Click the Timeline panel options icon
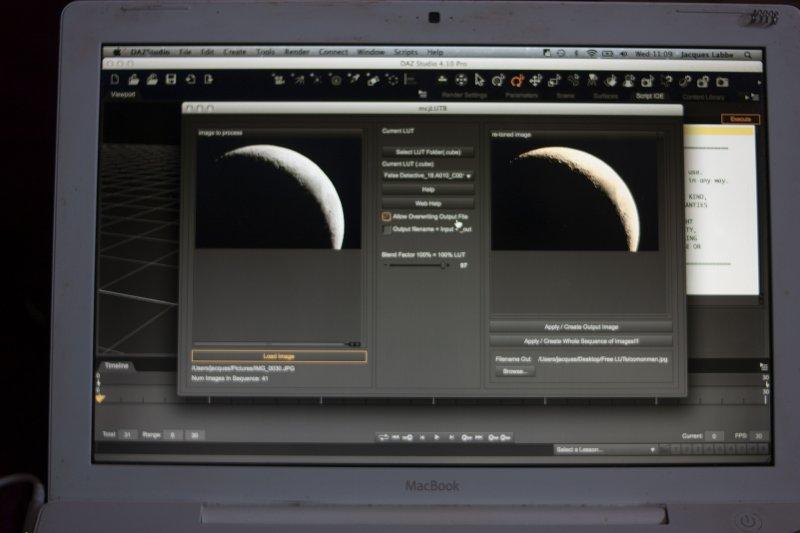The height and width of the screenshot is (533, 800). tap(763, 366)
